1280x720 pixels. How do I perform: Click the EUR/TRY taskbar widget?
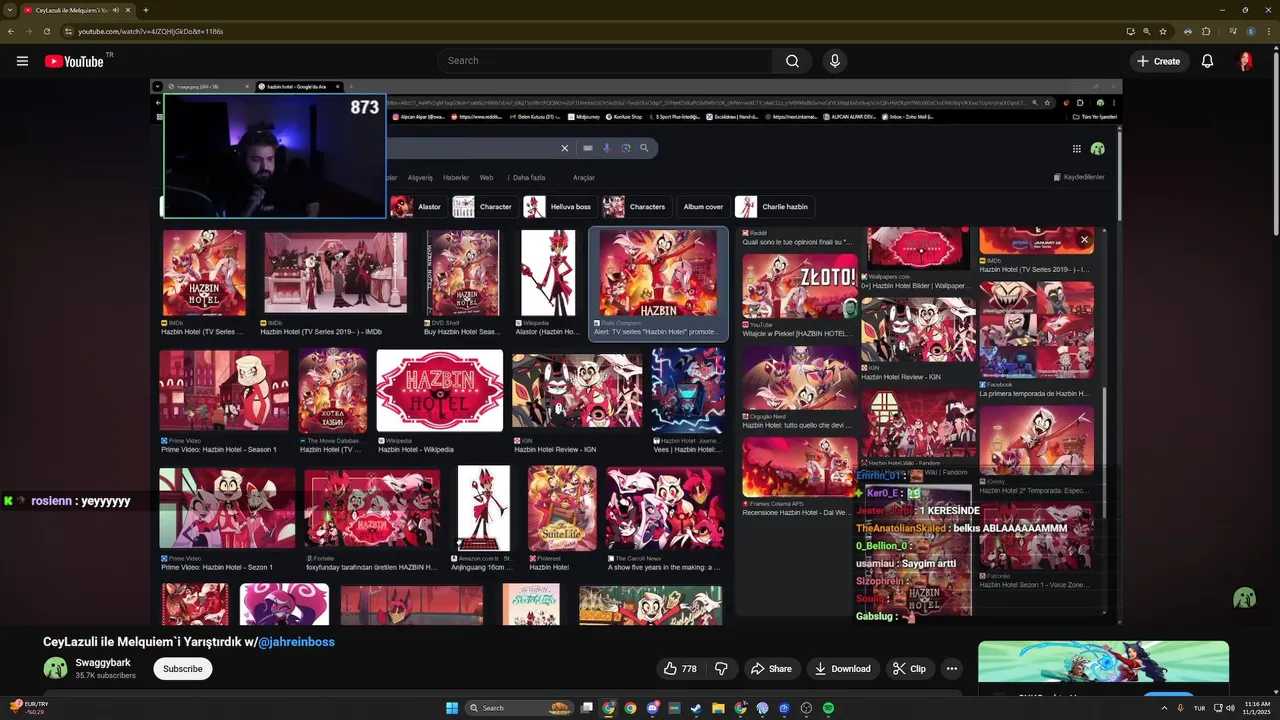click(28, 708)
